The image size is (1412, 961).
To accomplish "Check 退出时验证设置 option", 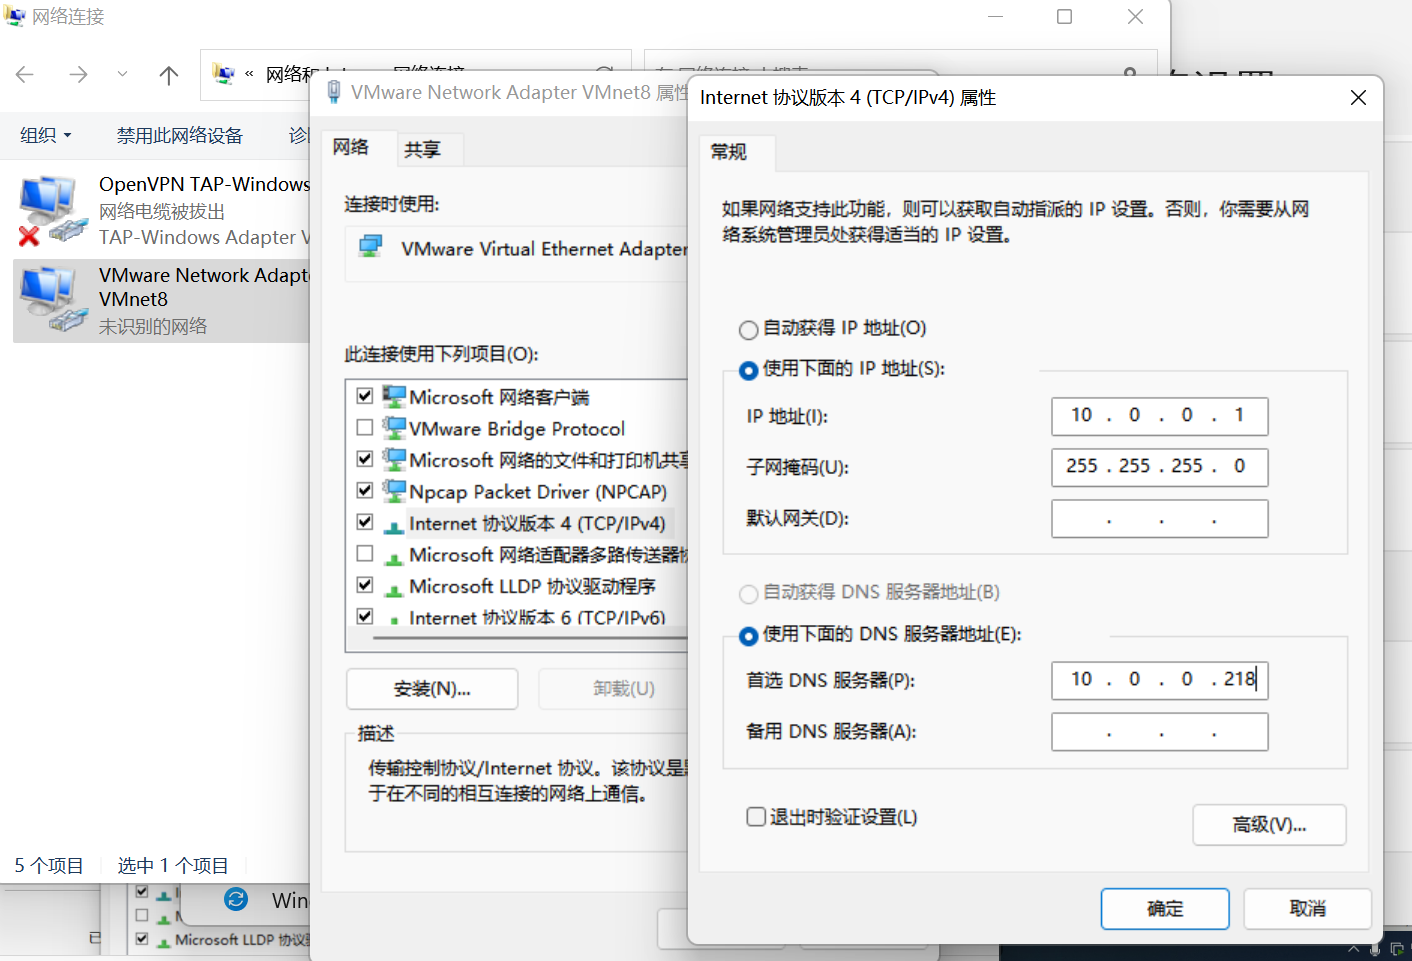I will click(756, 817).
